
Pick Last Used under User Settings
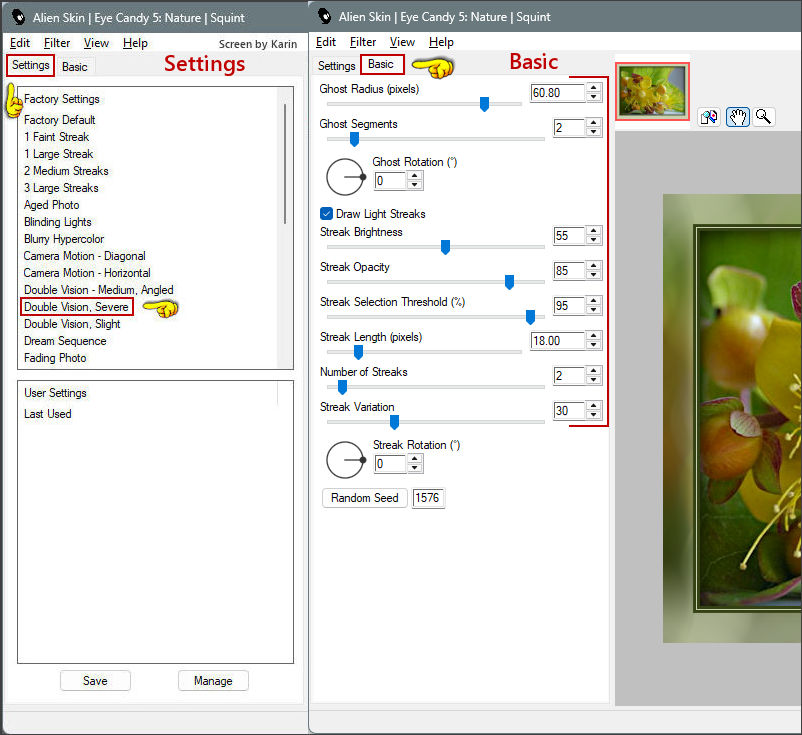click(48, 414)
